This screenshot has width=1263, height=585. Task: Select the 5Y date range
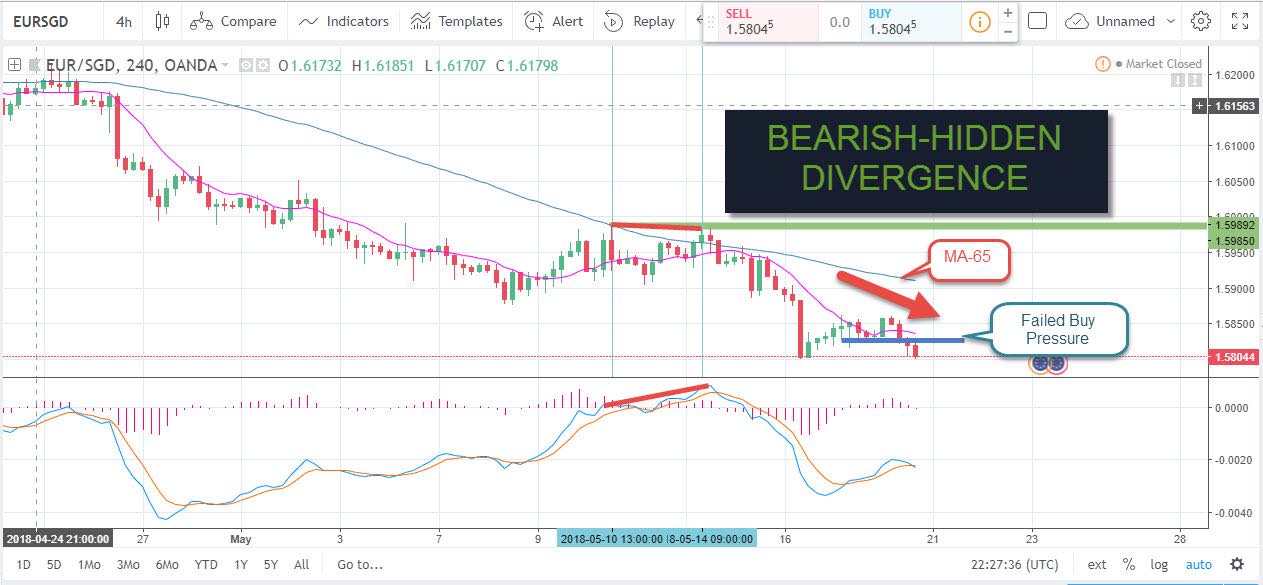tap(270, 564)
